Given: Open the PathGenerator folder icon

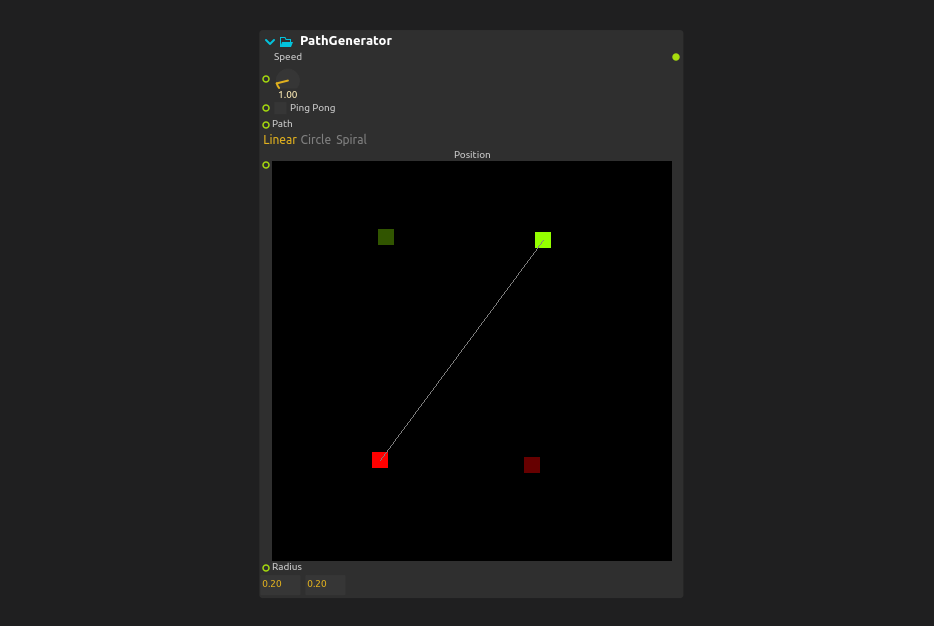Looking at the screenshot, I should pos(287,42).
